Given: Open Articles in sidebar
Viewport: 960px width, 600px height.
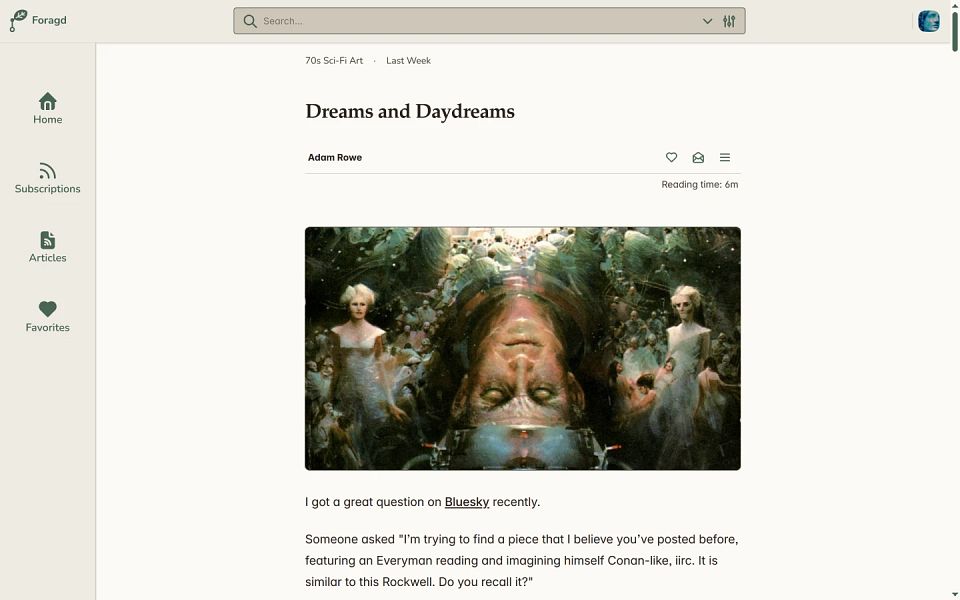Looking at the screenshot, I should 48,247.
